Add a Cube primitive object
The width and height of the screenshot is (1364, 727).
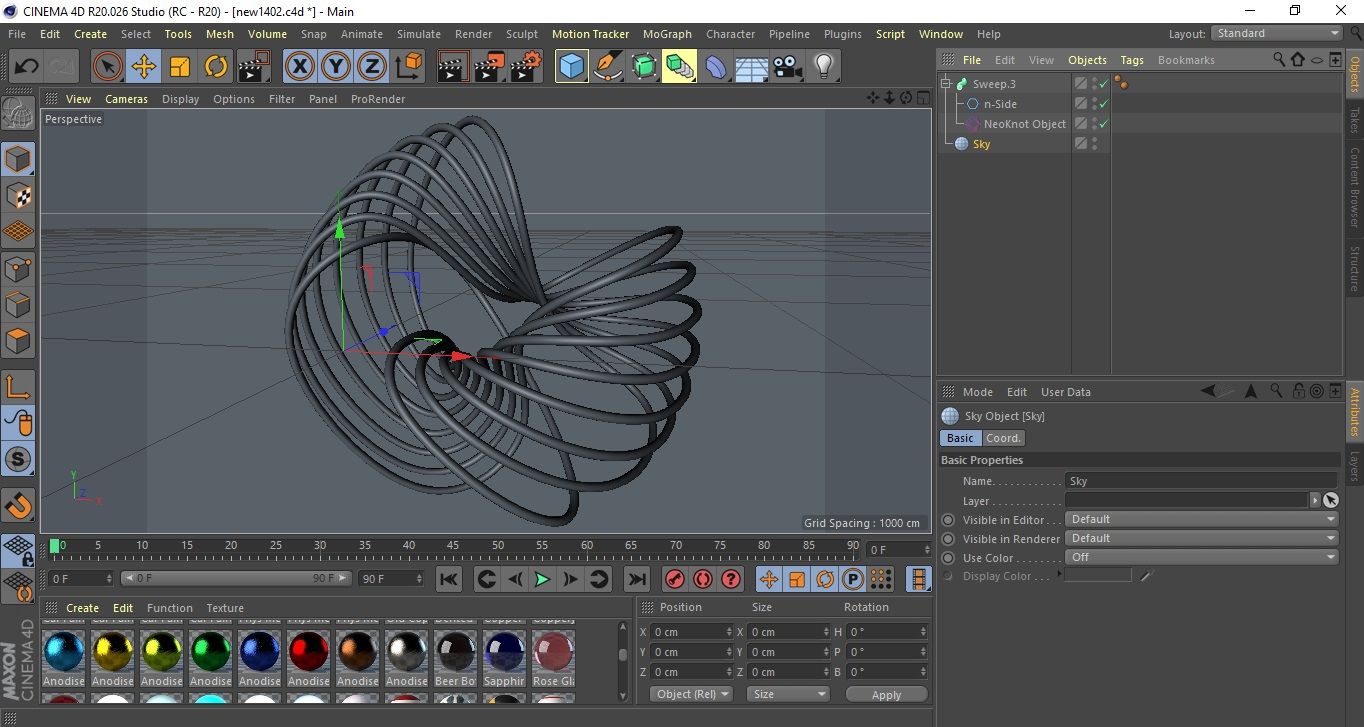[x=571, y=67]
